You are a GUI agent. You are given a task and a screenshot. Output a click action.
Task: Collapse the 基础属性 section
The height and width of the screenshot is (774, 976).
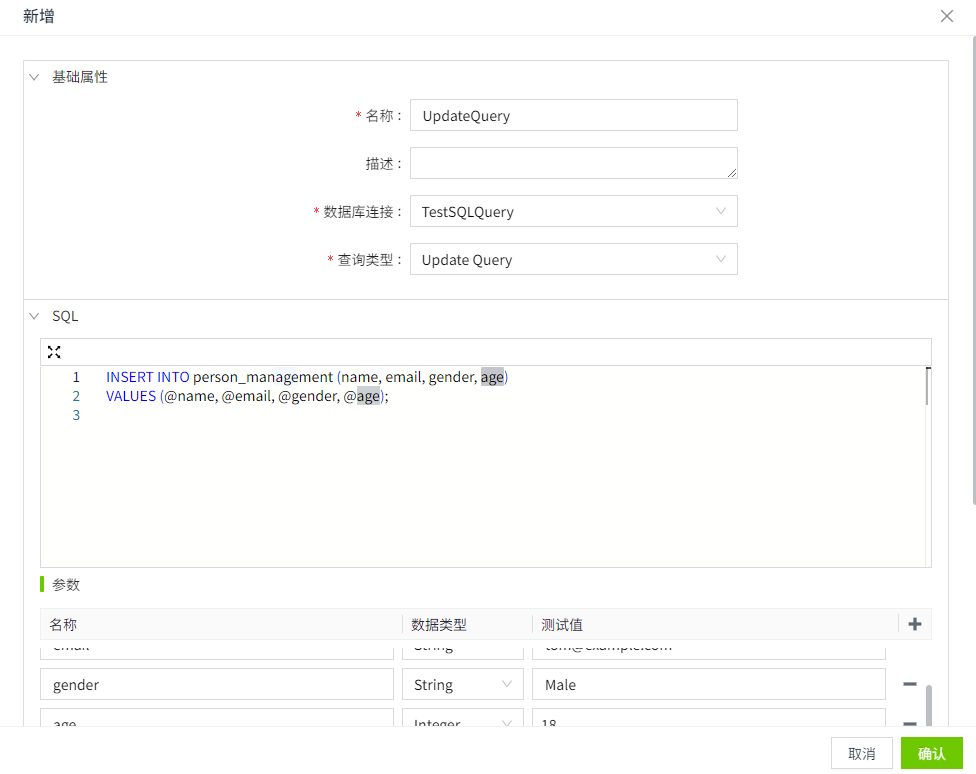[x=34, y=77]
